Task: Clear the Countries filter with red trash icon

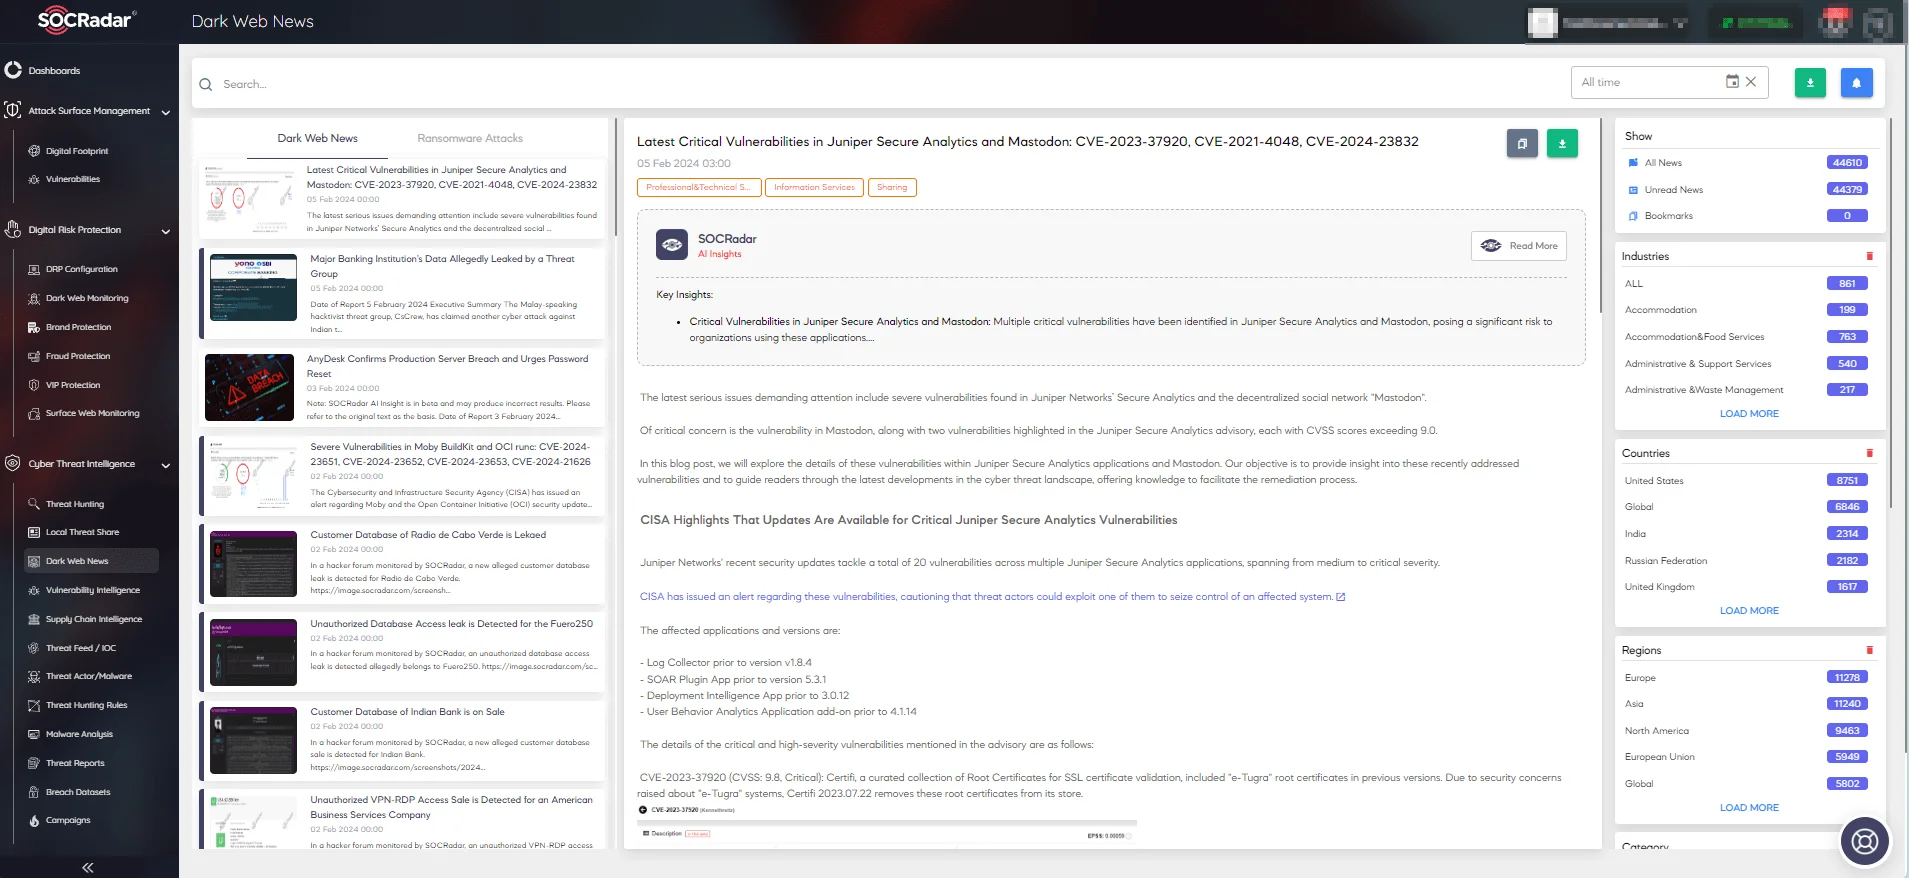Action: [1869, 453]
